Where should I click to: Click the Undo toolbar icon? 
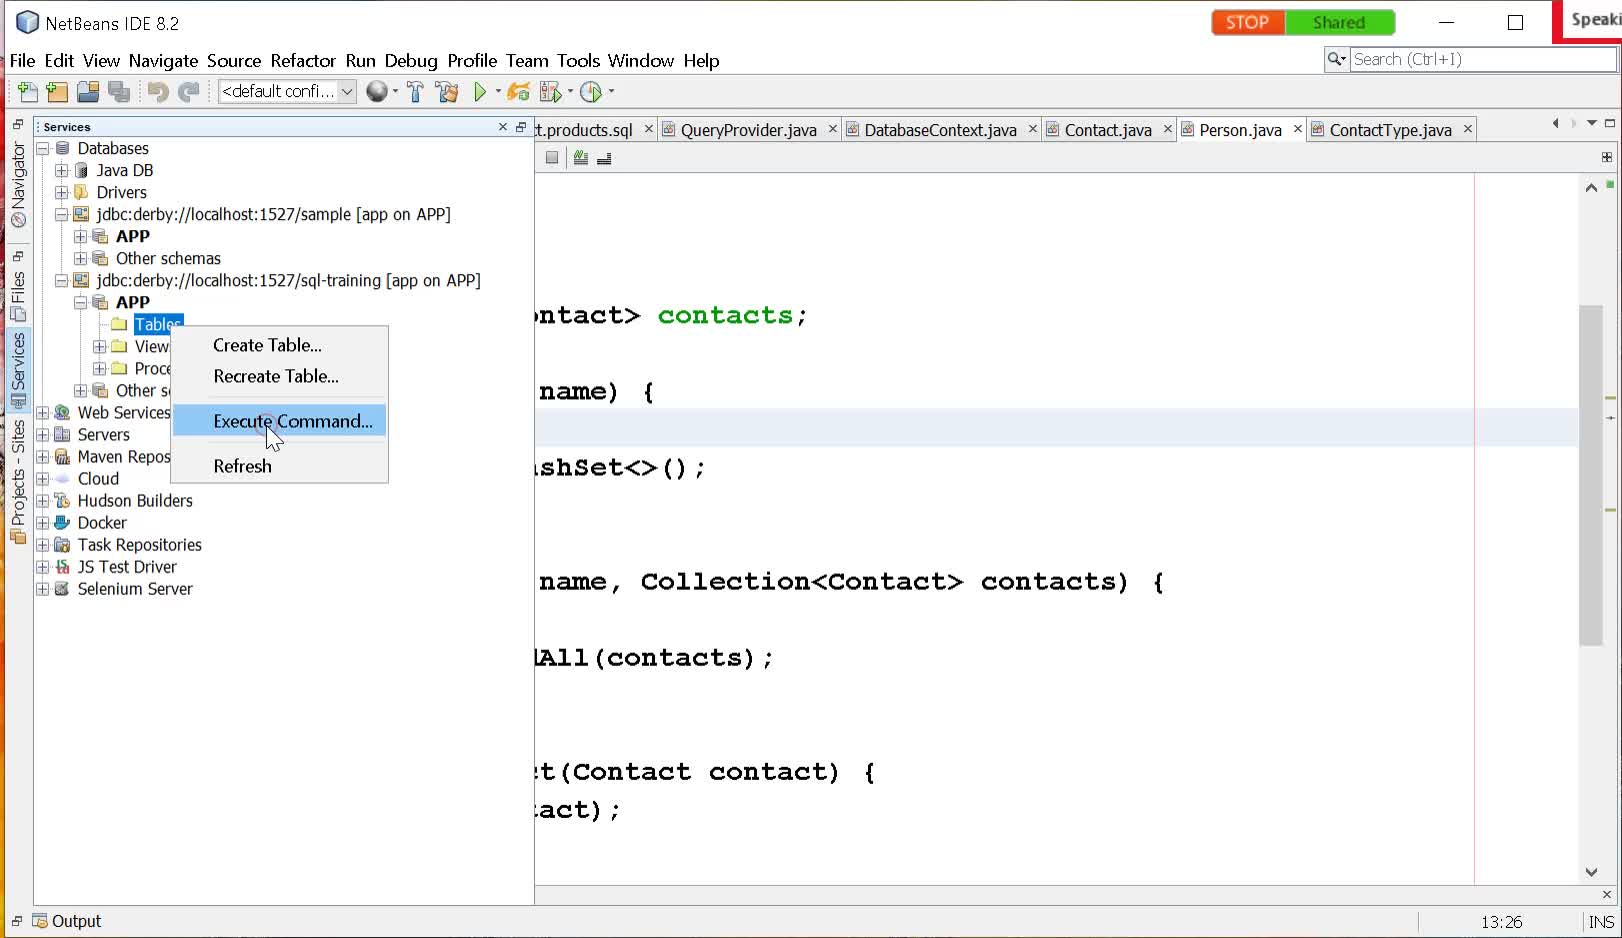coord(158,92)
